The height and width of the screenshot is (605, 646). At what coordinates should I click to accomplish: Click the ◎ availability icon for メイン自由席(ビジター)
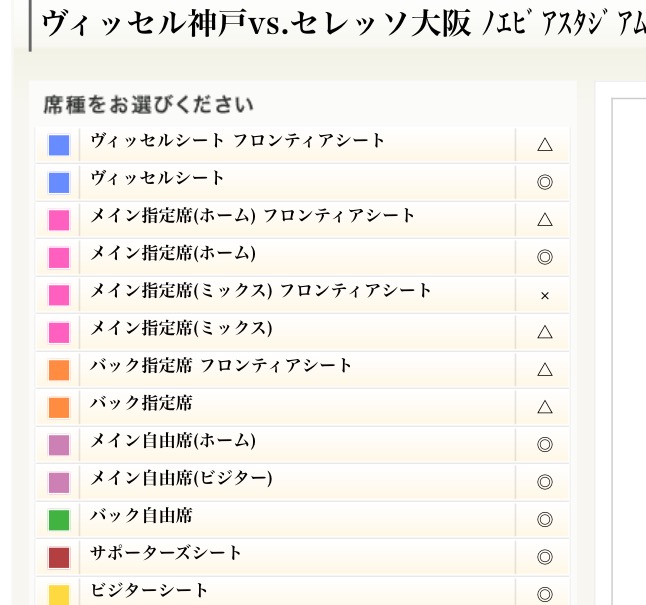pos(544,482)
